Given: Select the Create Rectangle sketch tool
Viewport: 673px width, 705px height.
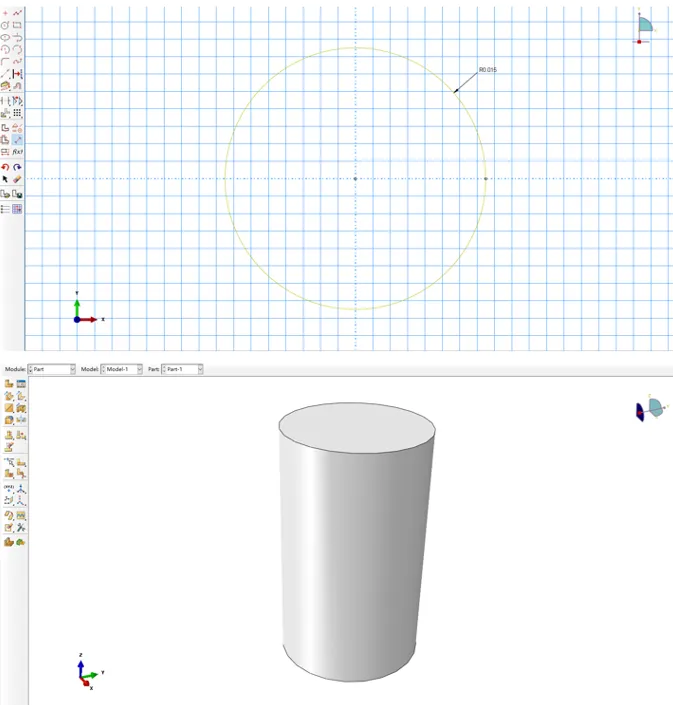Looking at the screenshot, I should click(x=17, y=25).
